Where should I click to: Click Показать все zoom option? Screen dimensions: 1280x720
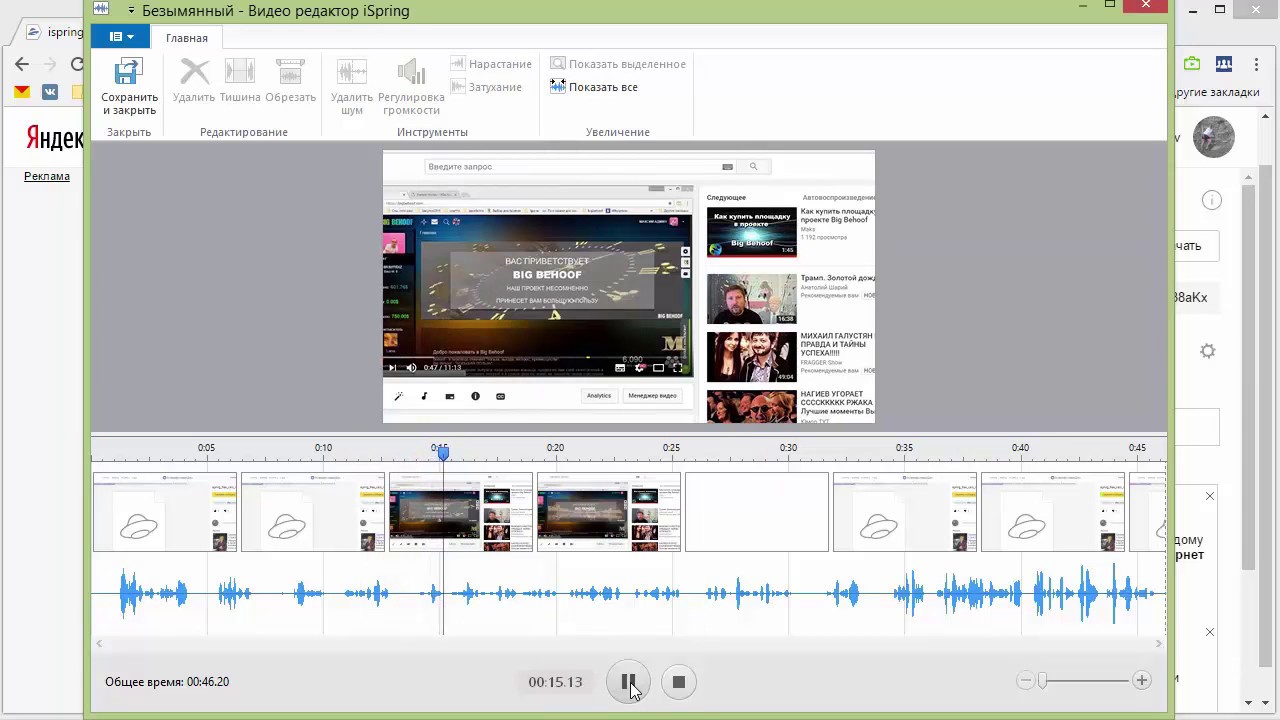tap(594, 87)
